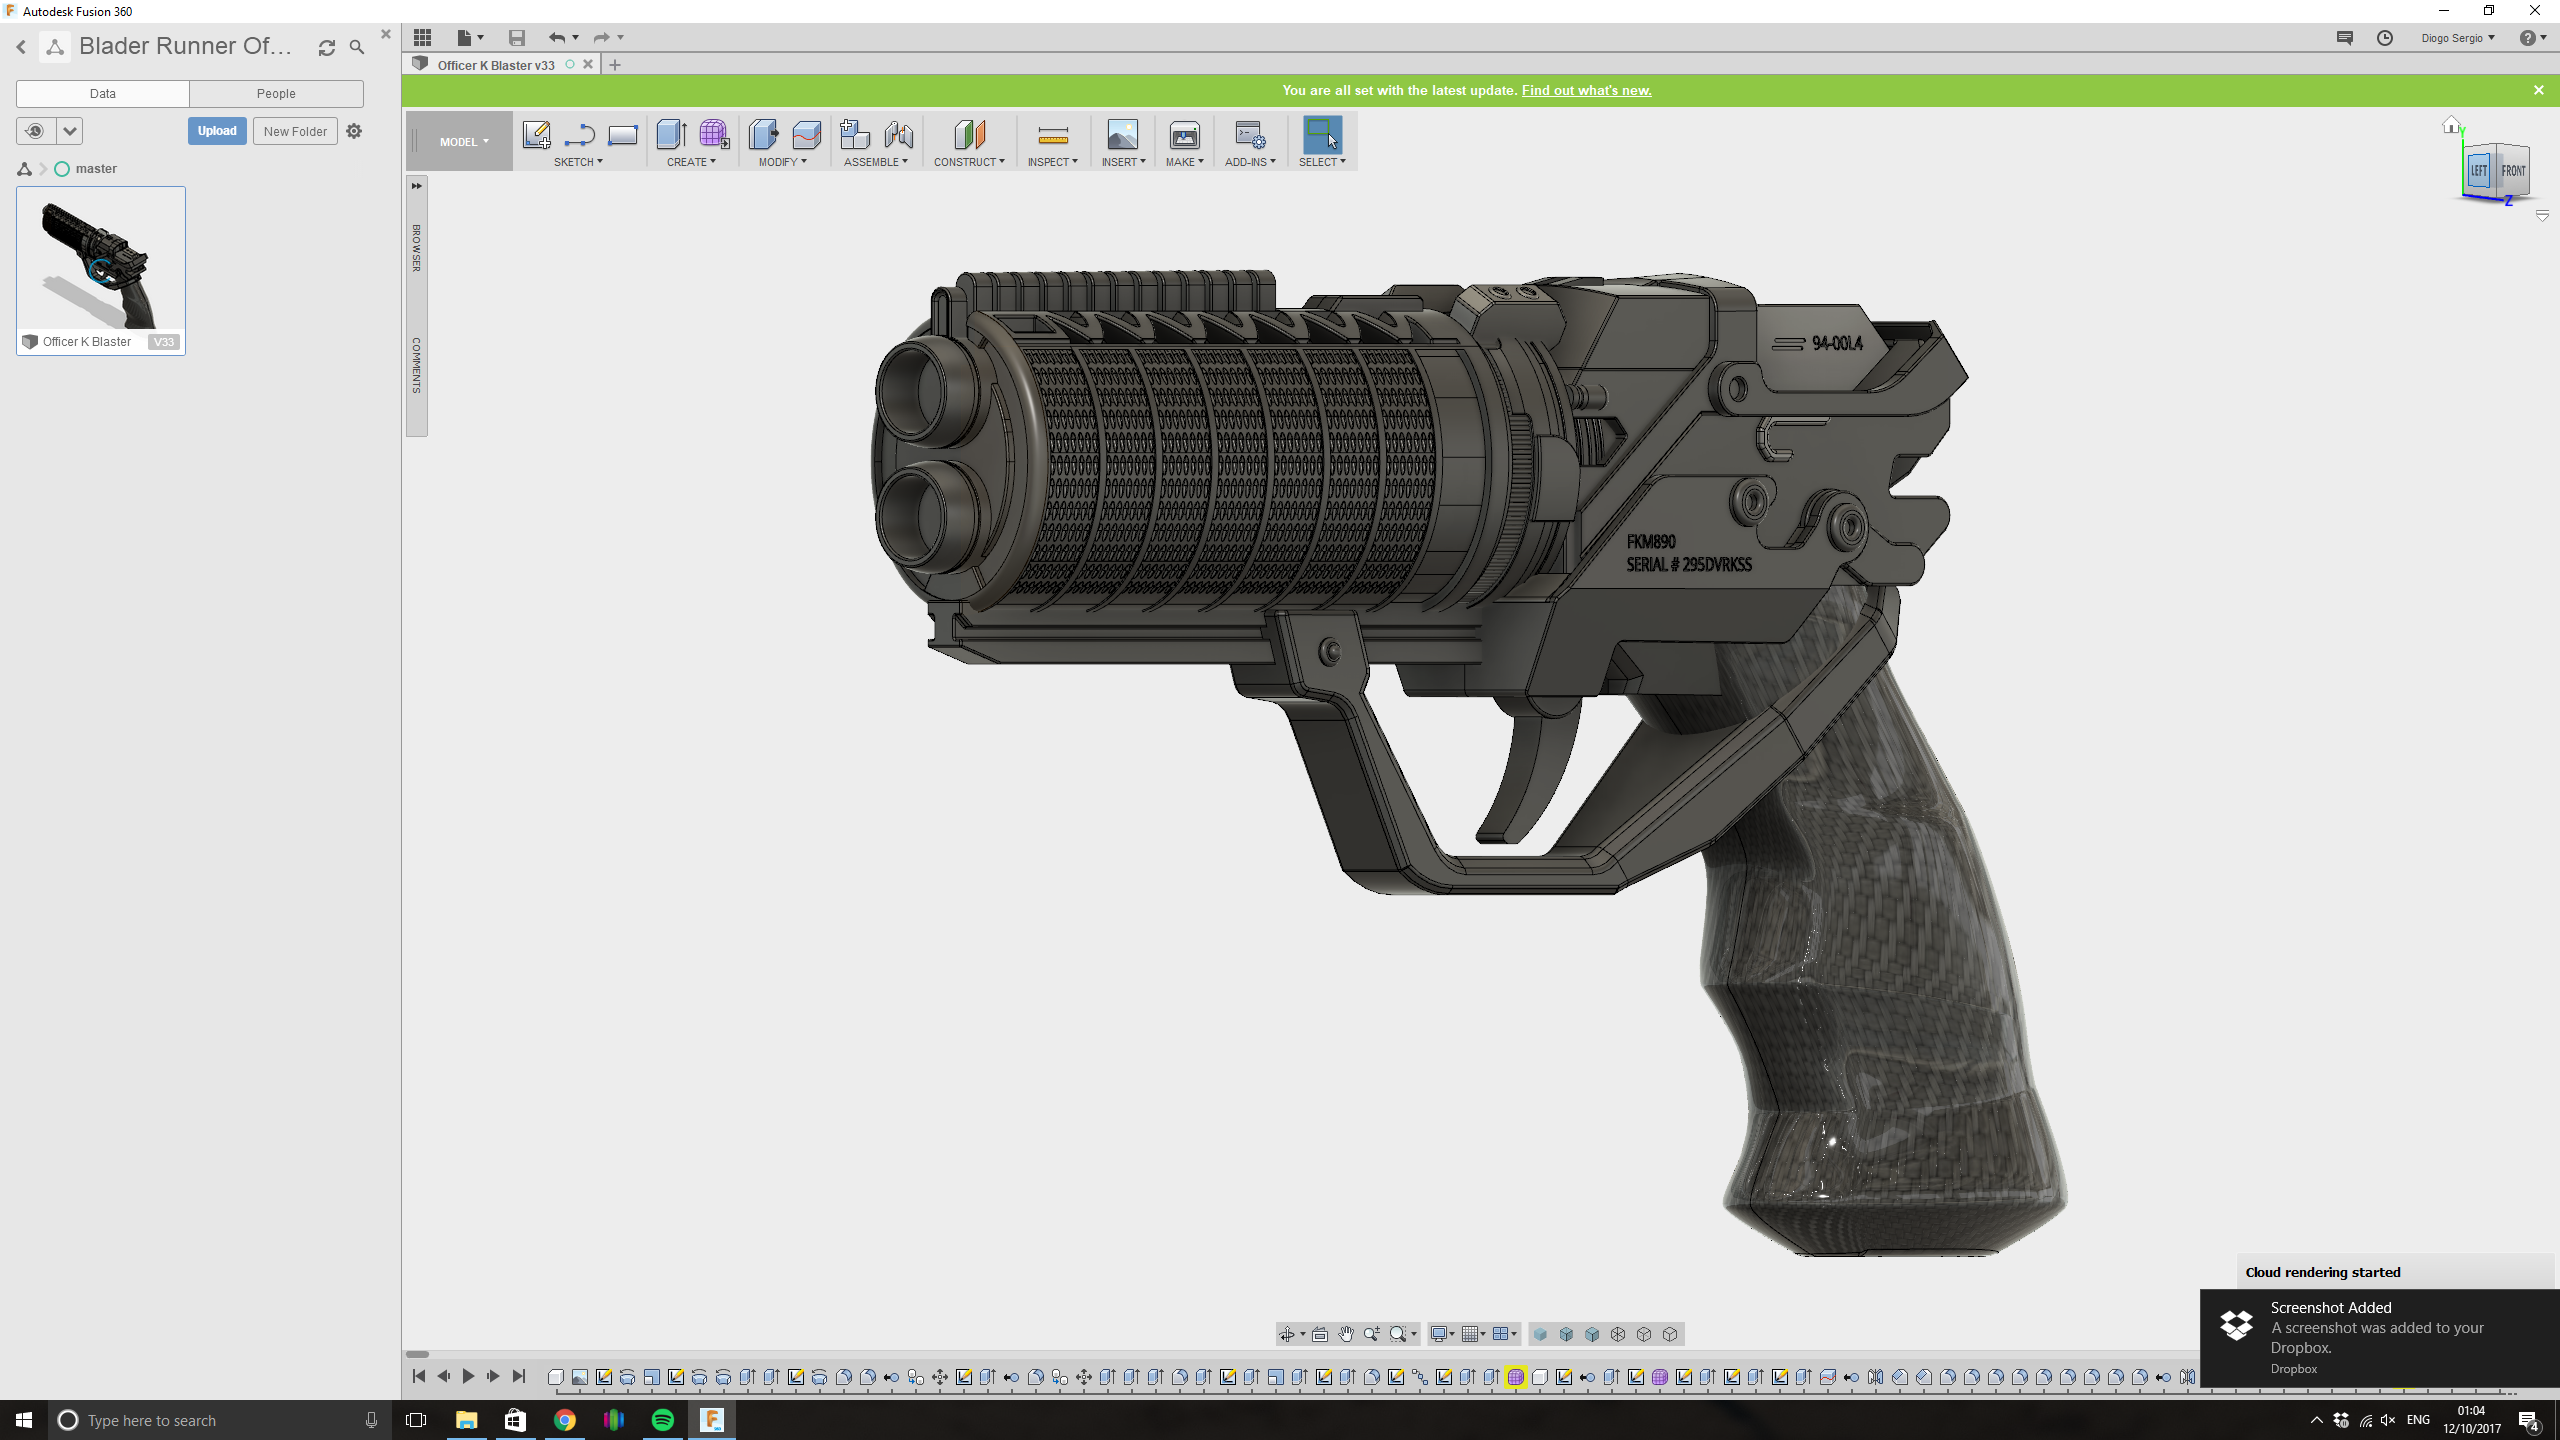Open the Create Form sculpt tool
The height and width of the screenshot is (1440, 2560).
click(714, 134)
